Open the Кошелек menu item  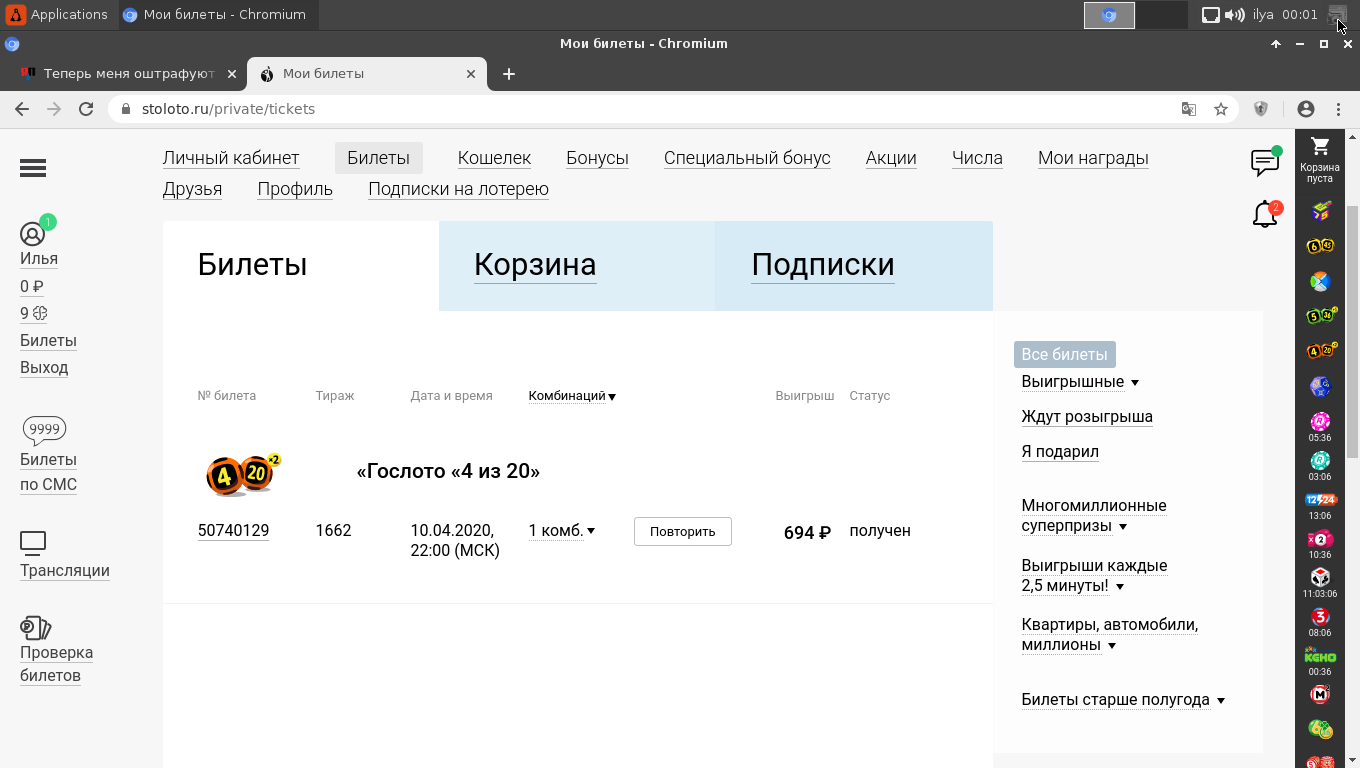pos(494,158)
